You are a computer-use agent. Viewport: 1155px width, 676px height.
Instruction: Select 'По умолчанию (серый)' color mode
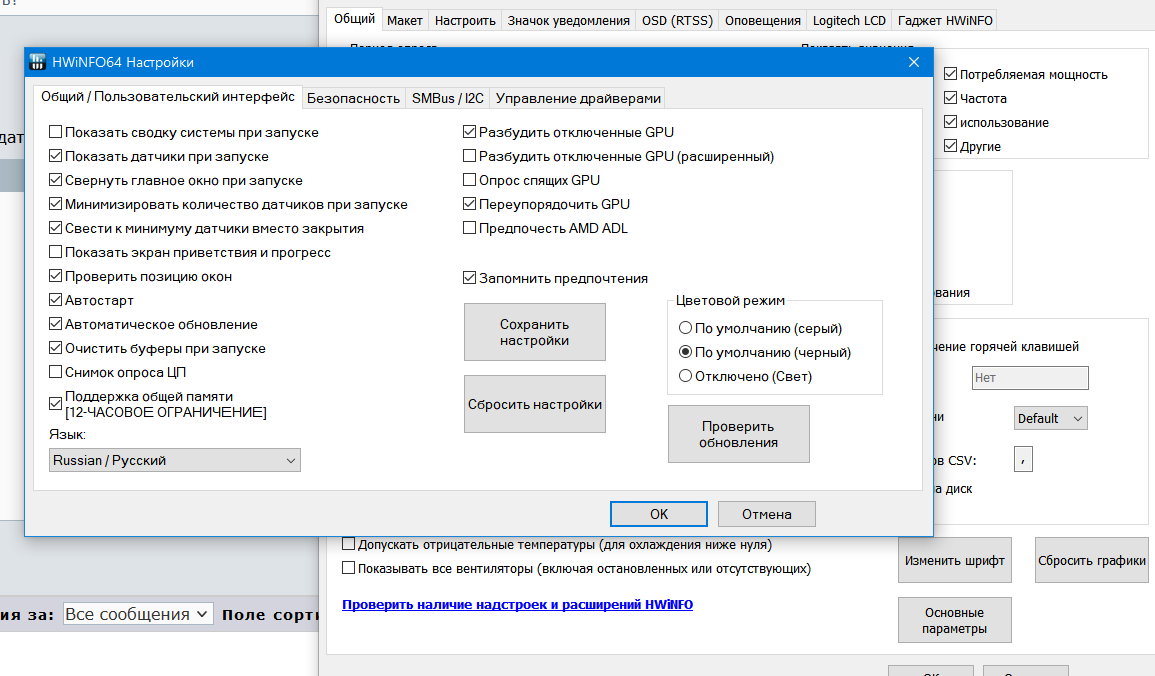point(686,328)
